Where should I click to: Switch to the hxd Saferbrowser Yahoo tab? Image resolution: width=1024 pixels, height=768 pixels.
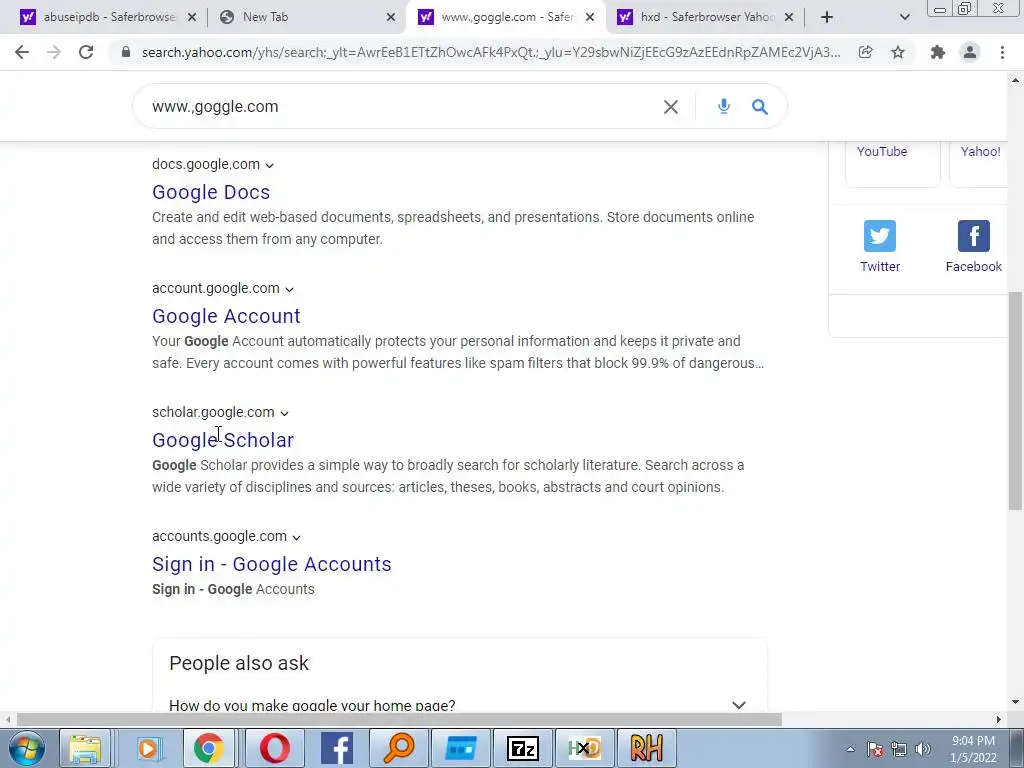(705, 17)
